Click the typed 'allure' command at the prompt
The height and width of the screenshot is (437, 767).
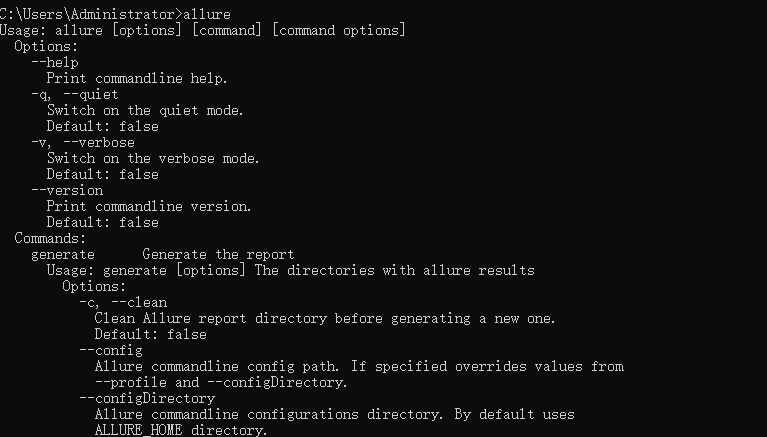pos(206,14)
